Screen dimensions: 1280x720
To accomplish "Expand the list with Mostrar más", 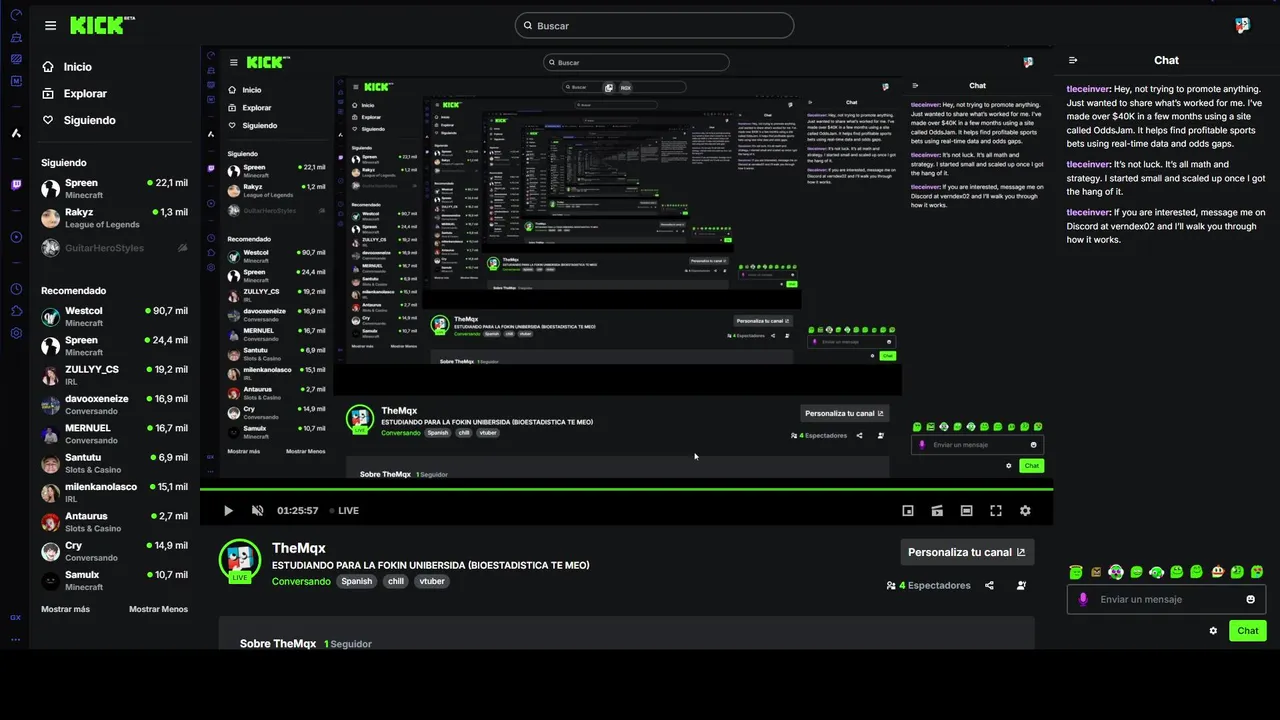I will (65, 609).
